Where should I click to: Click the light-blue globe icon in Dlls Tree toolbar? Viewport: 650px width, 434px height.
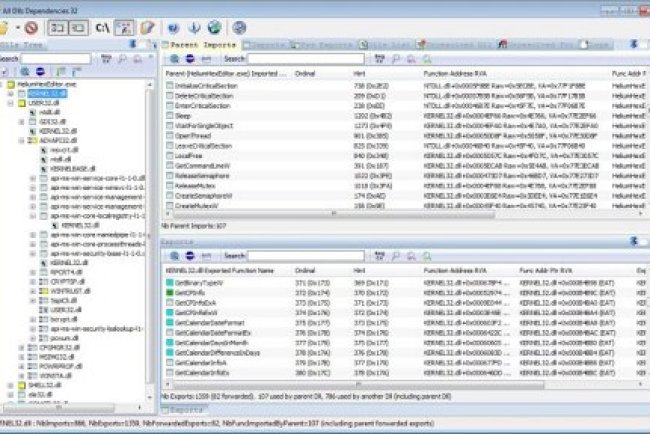point(25,72)
